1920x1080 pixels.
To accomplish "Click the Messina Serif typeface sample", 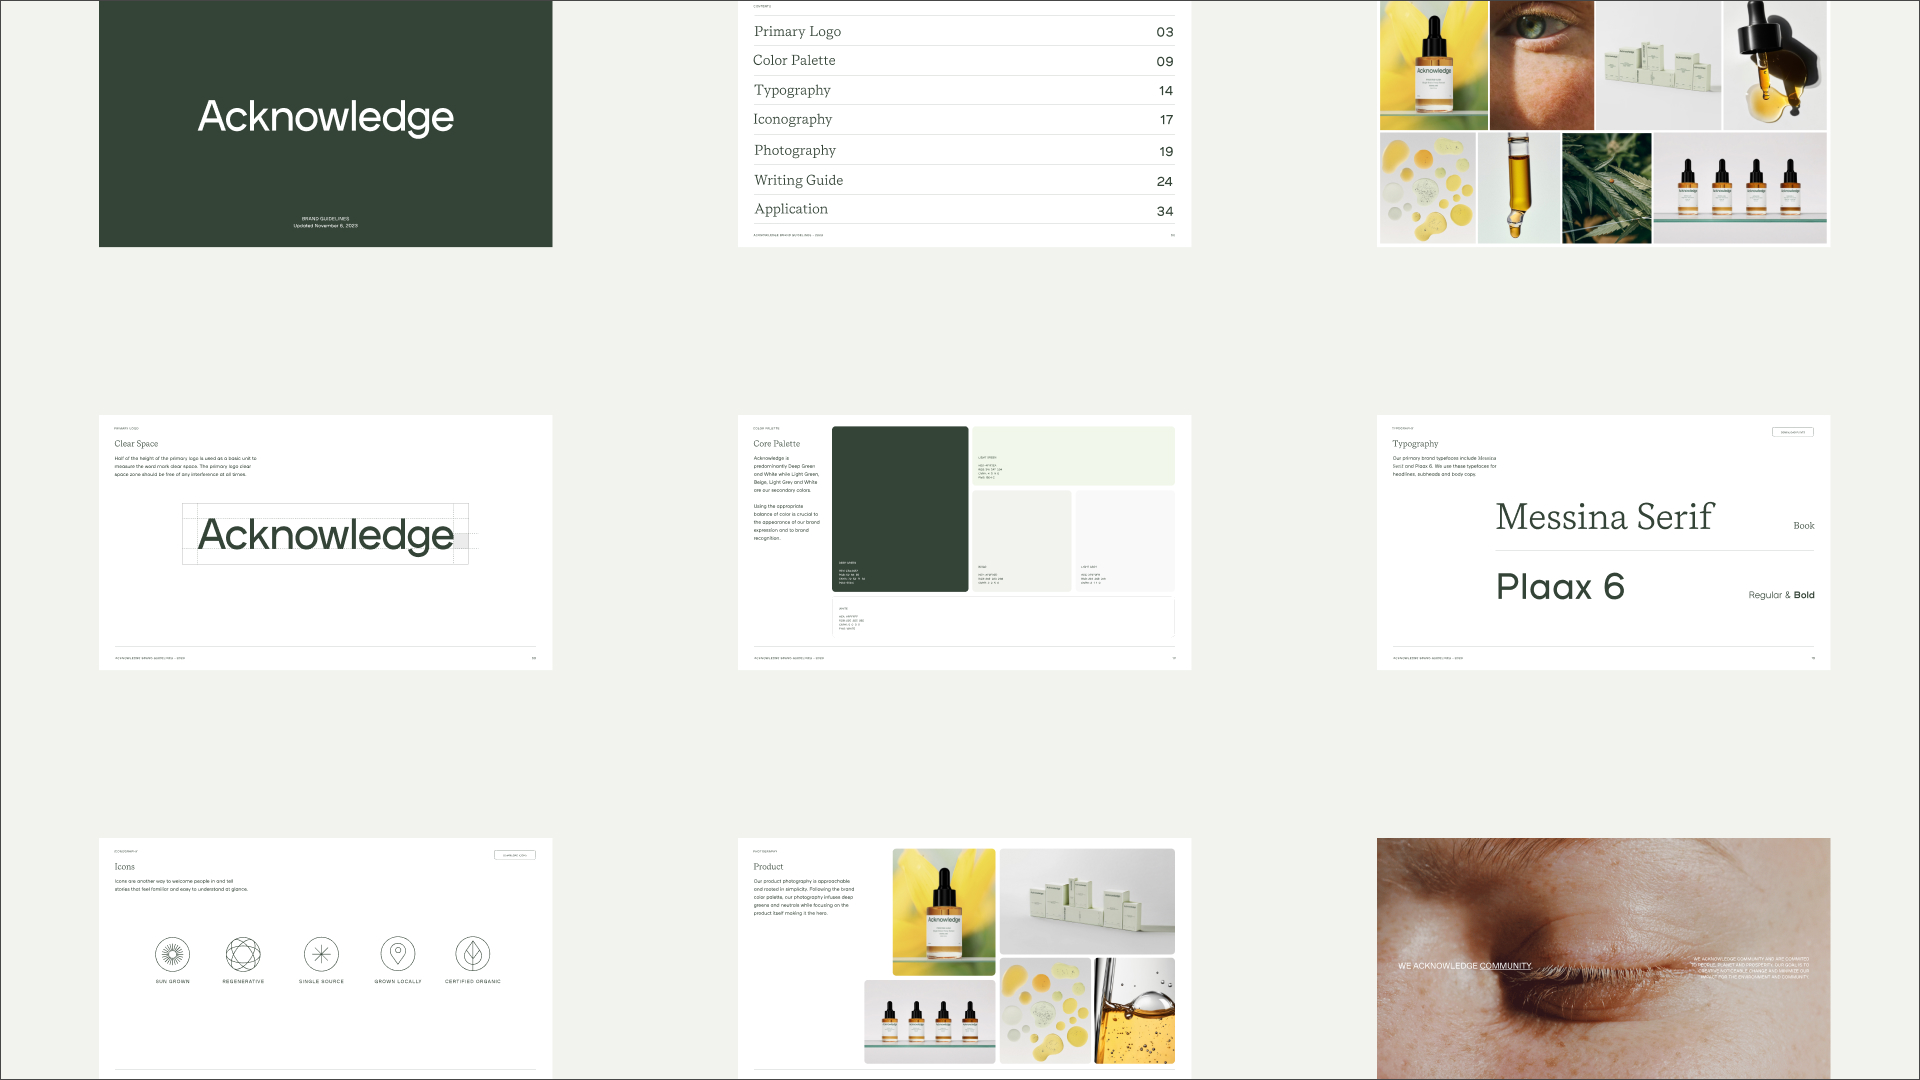I will 1604,517.
